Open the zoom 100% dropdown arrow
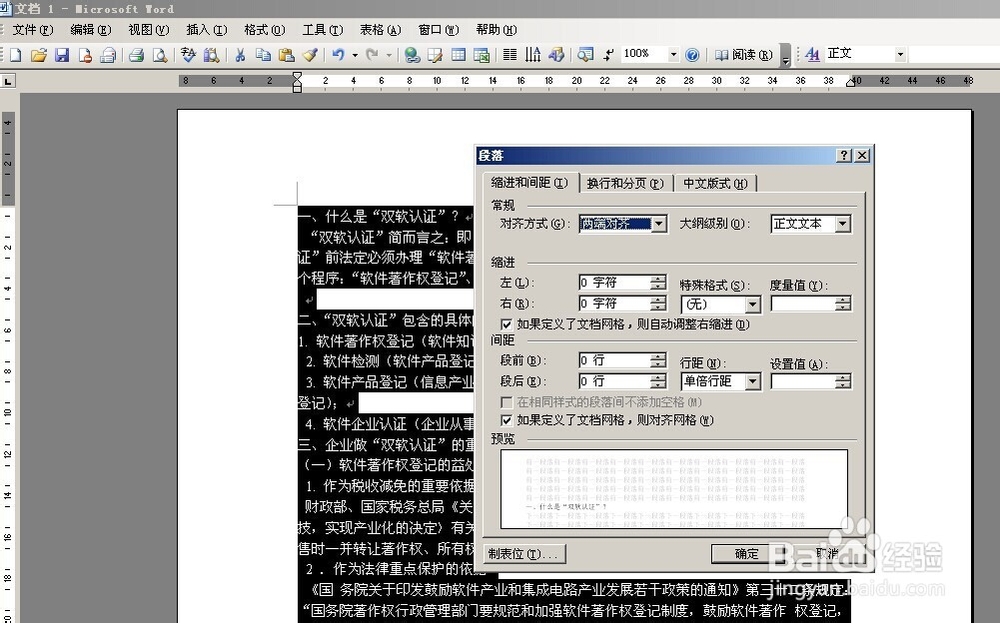 673,55
